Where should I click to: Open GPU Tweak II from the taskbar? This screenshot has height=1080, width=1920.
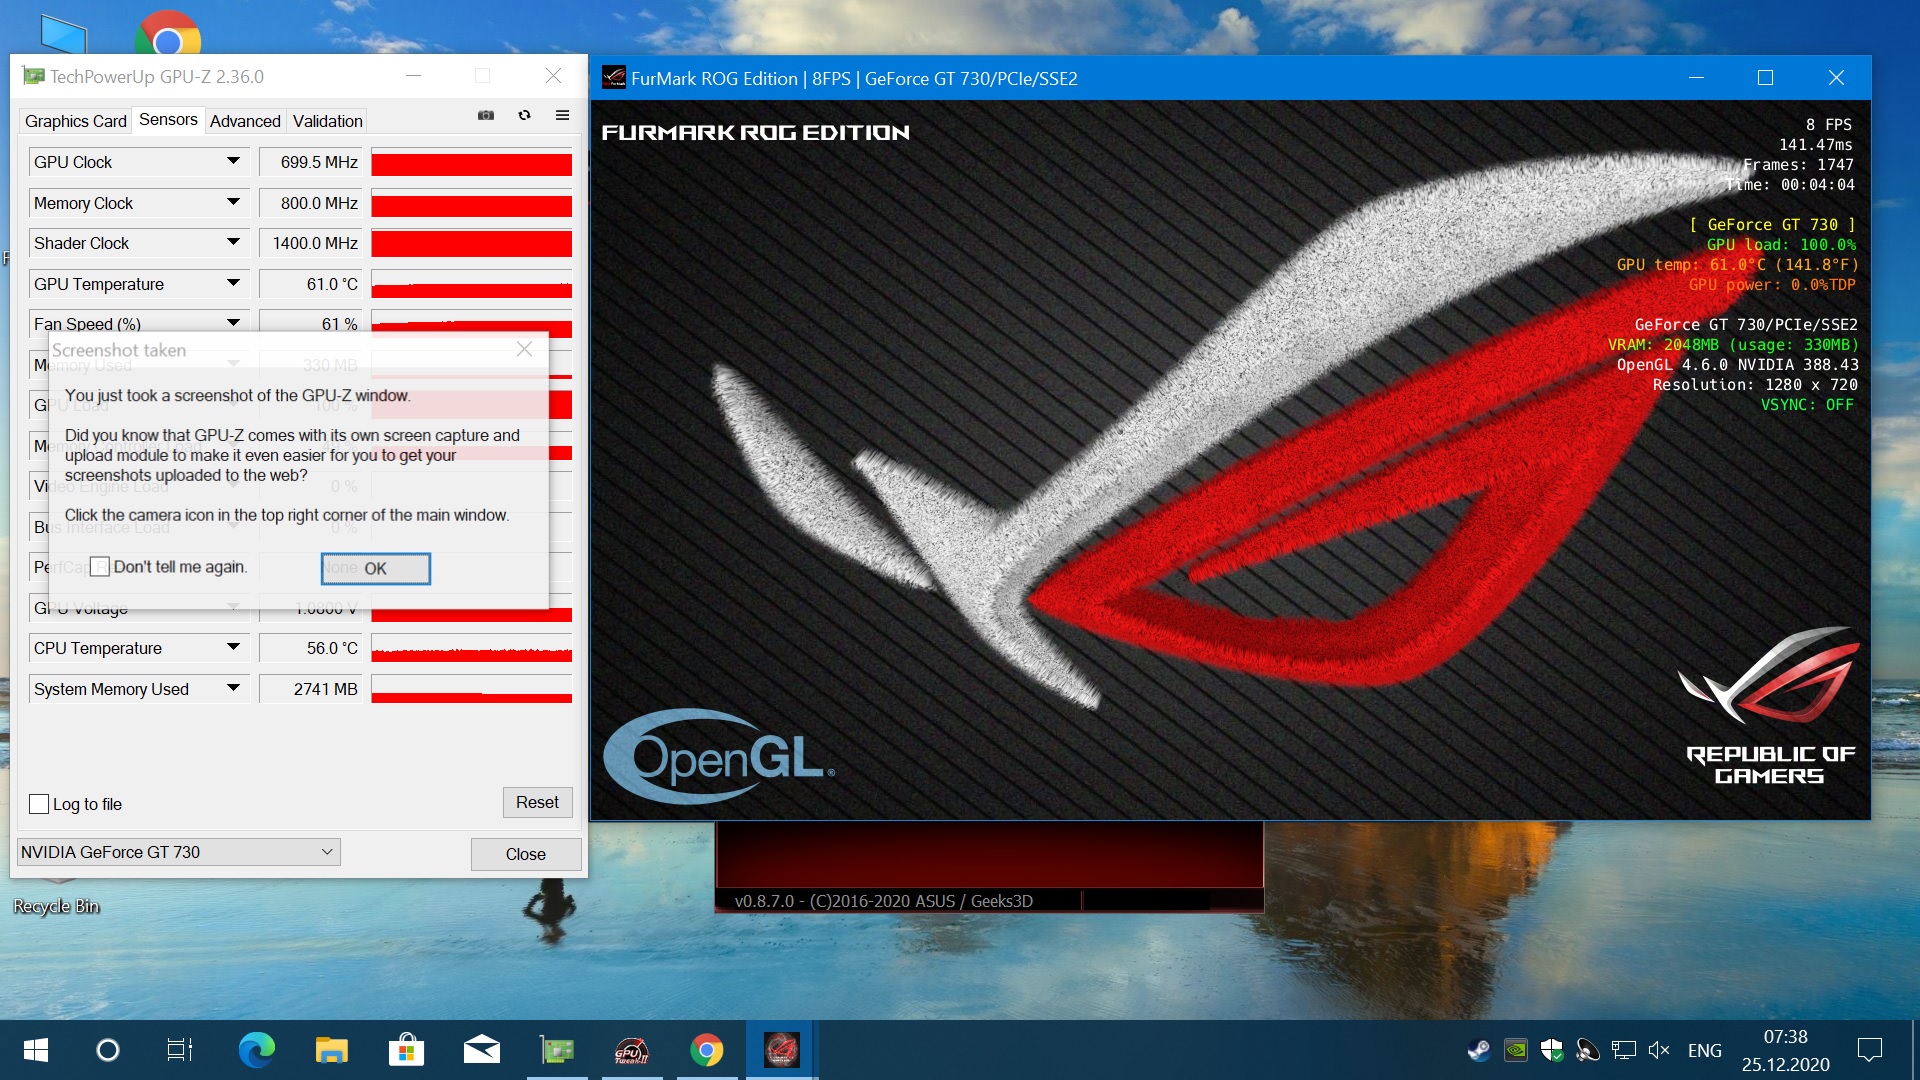631,1050
